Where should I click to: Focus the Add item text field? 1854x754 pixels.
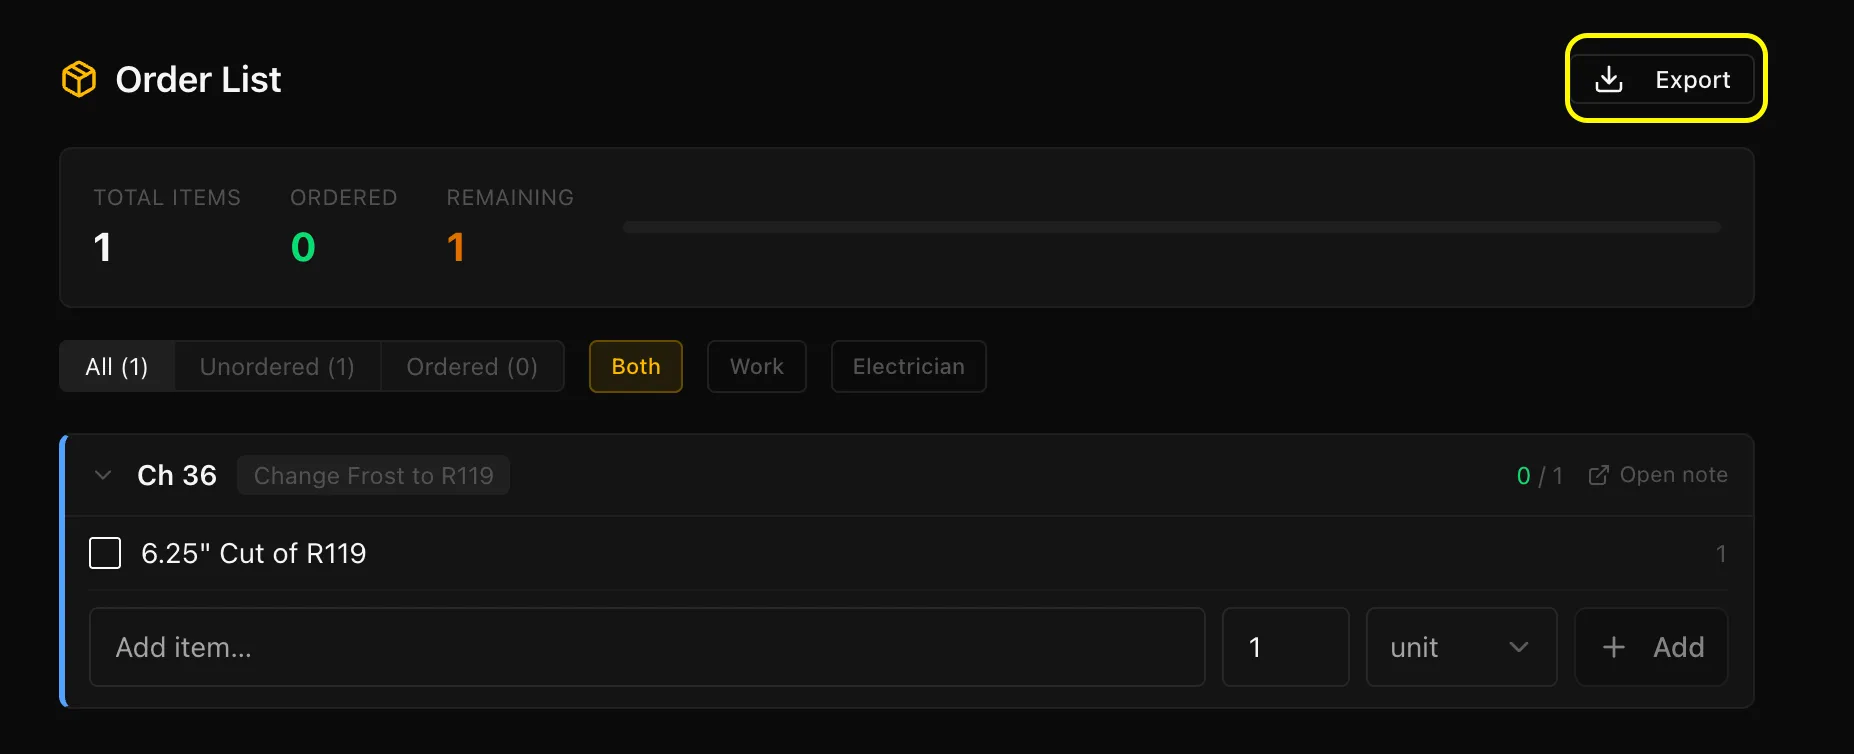pos(647,647)
